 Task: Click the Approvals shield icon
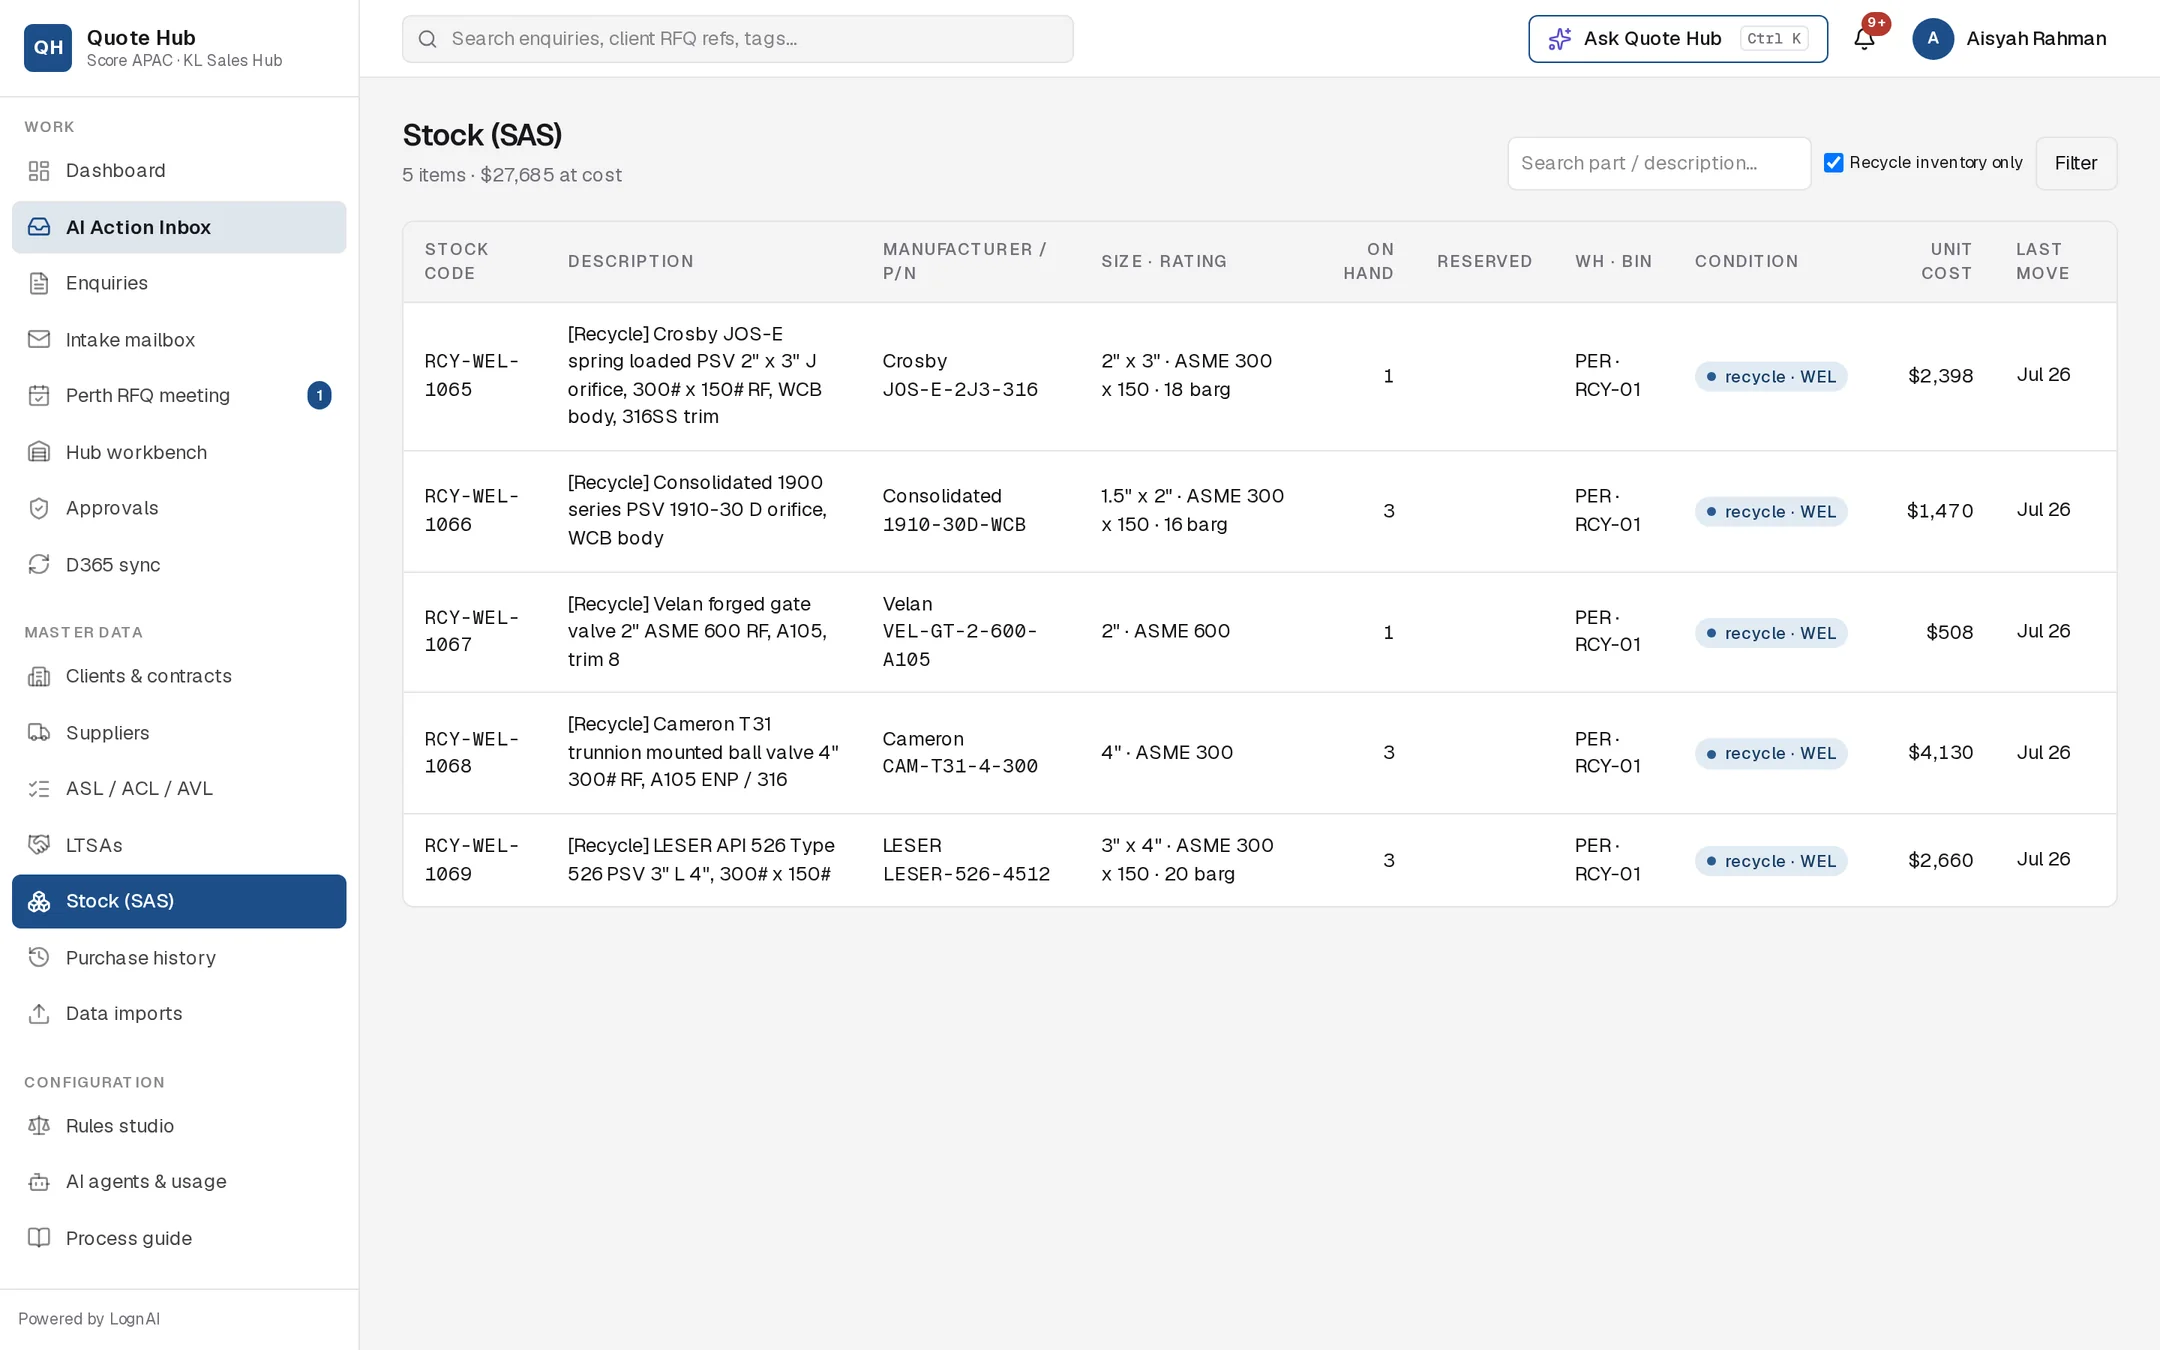point(39,508)
